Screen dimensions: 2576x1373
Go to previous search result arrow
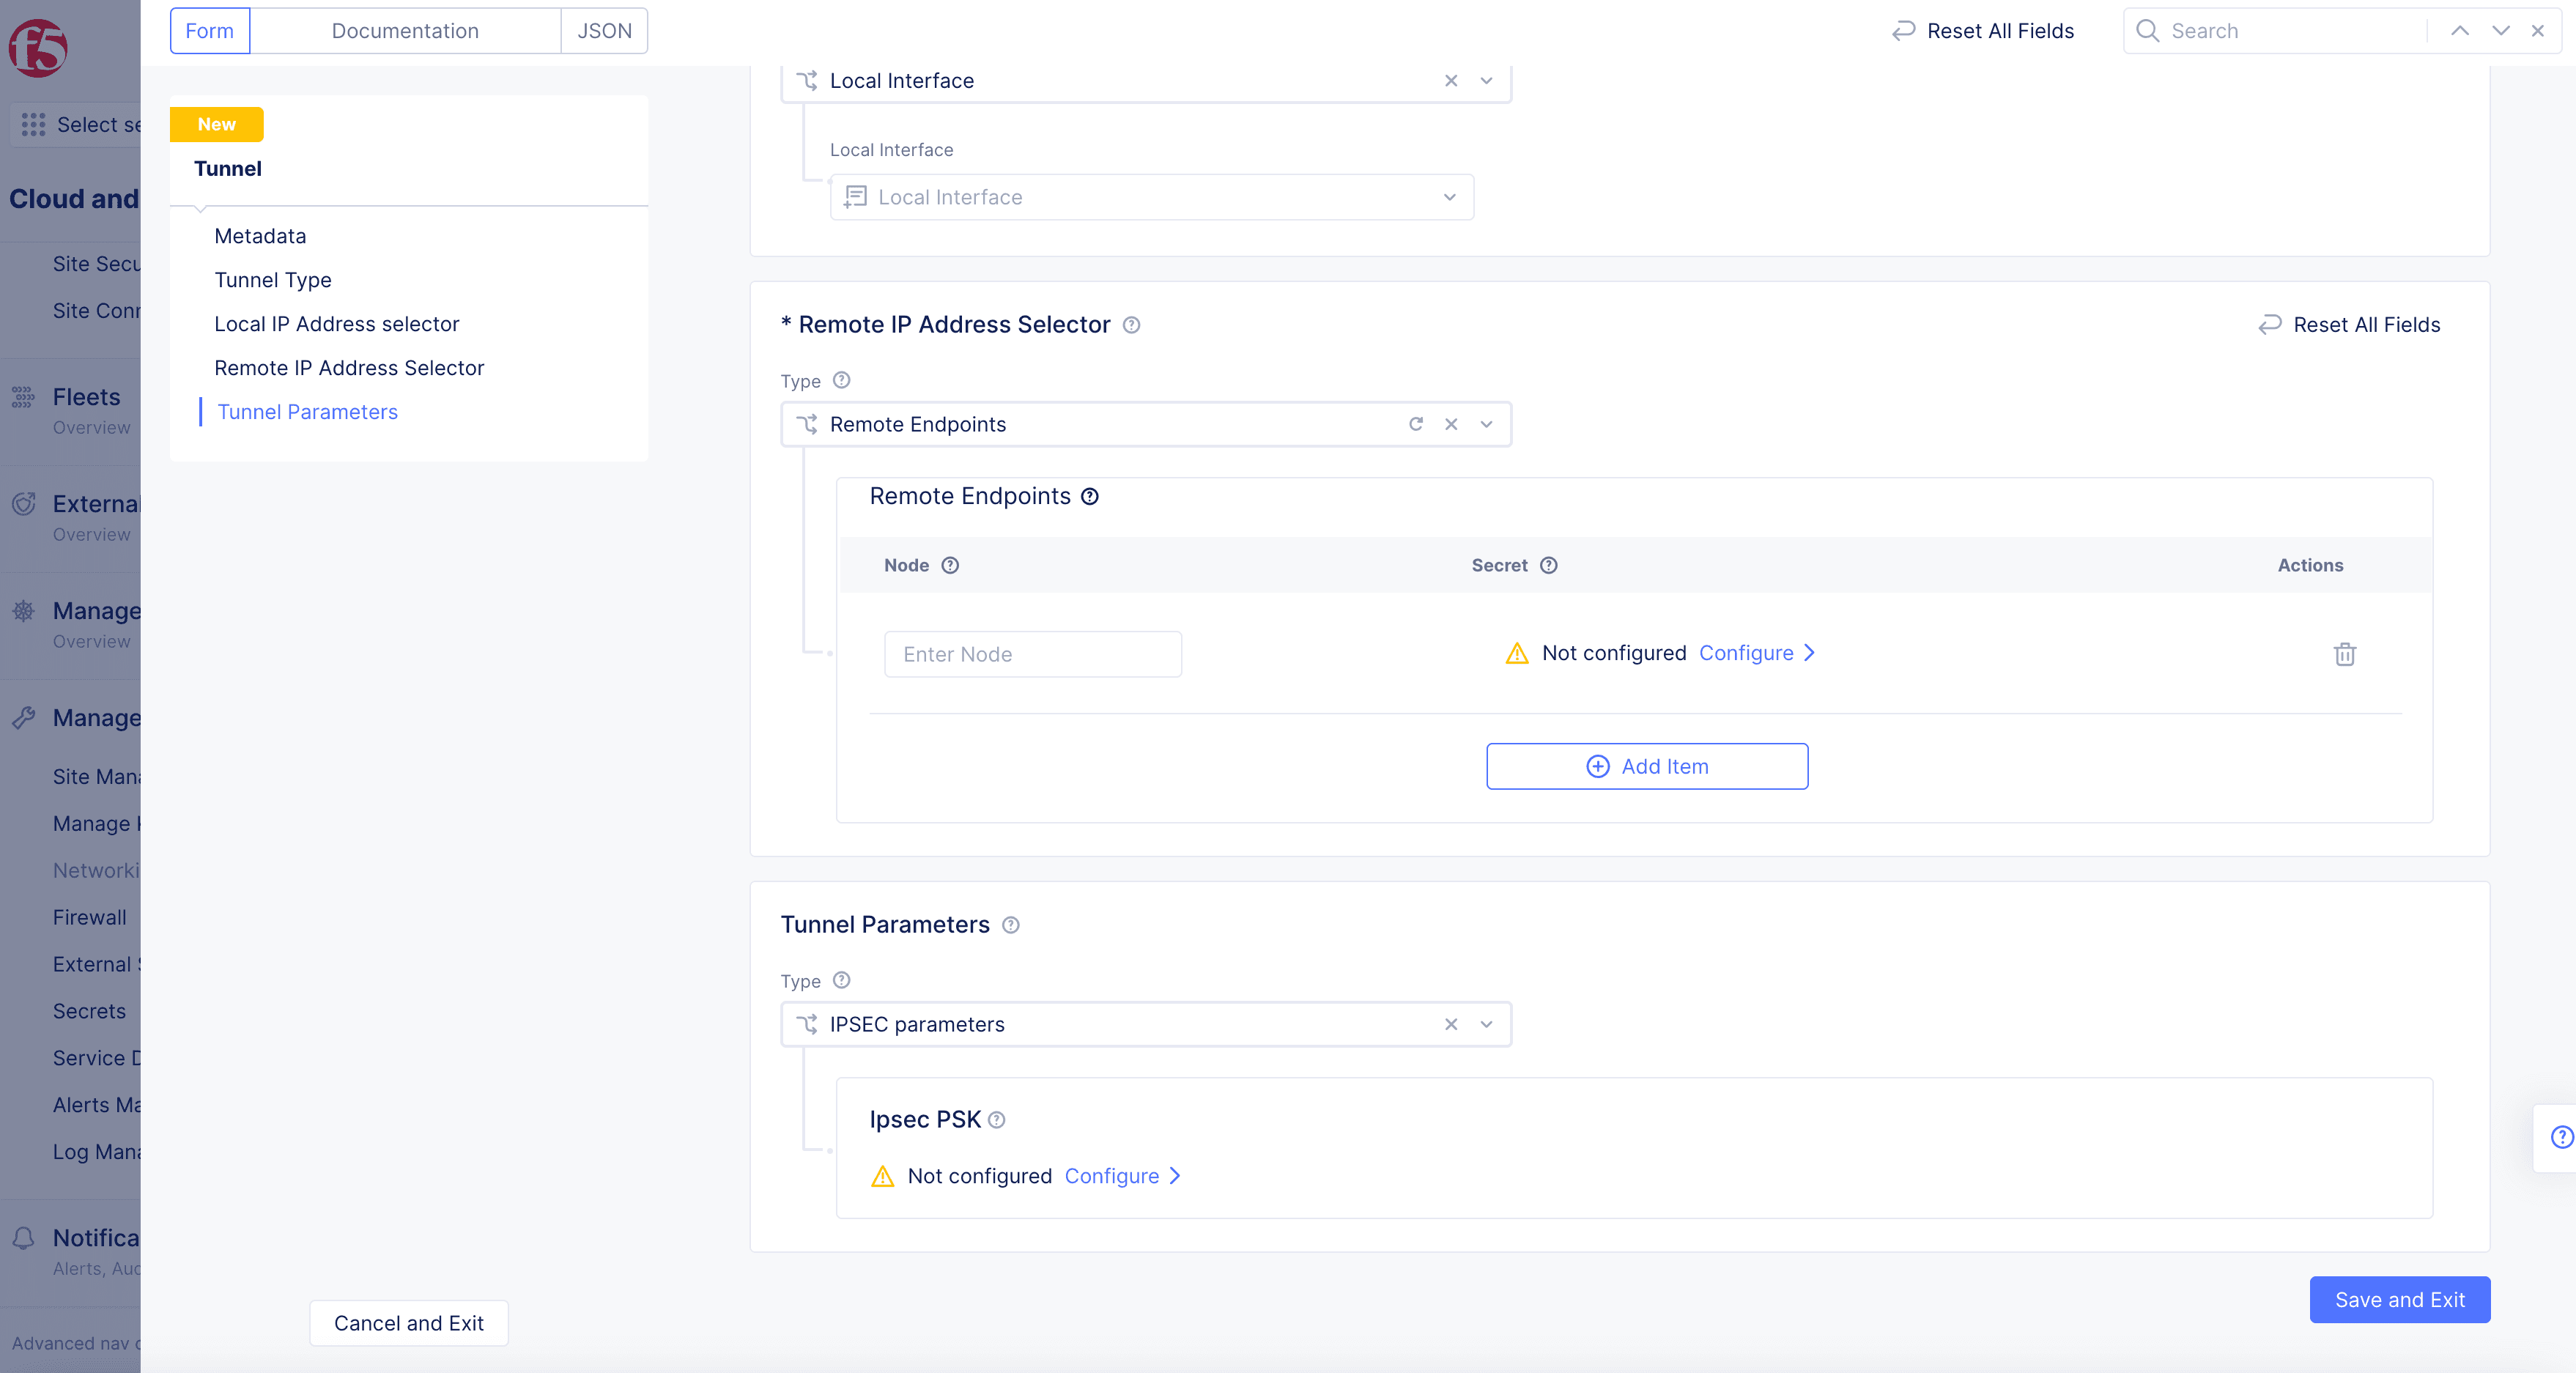[2460, 31]
